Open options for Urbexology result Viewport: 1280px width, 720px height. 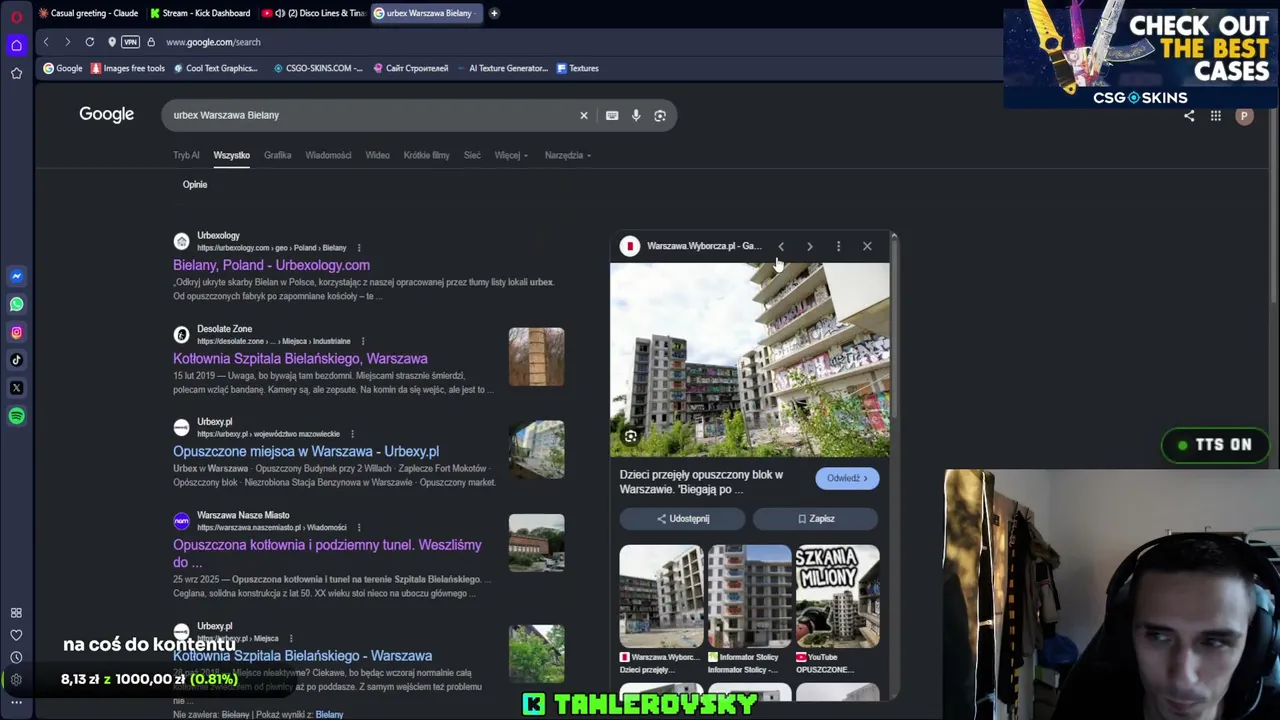[x=359, y=248]
